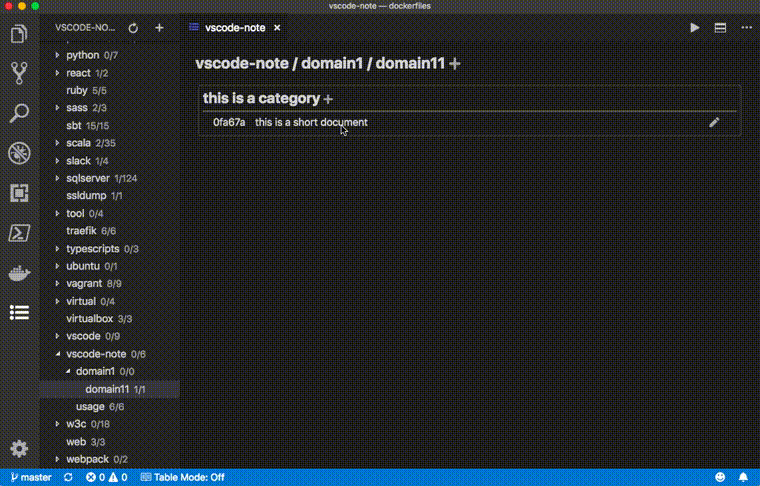Image resolution: width=760 pixels, height=486 pixels.
Task: Synchronize changes in status bar
Action: 68,477
